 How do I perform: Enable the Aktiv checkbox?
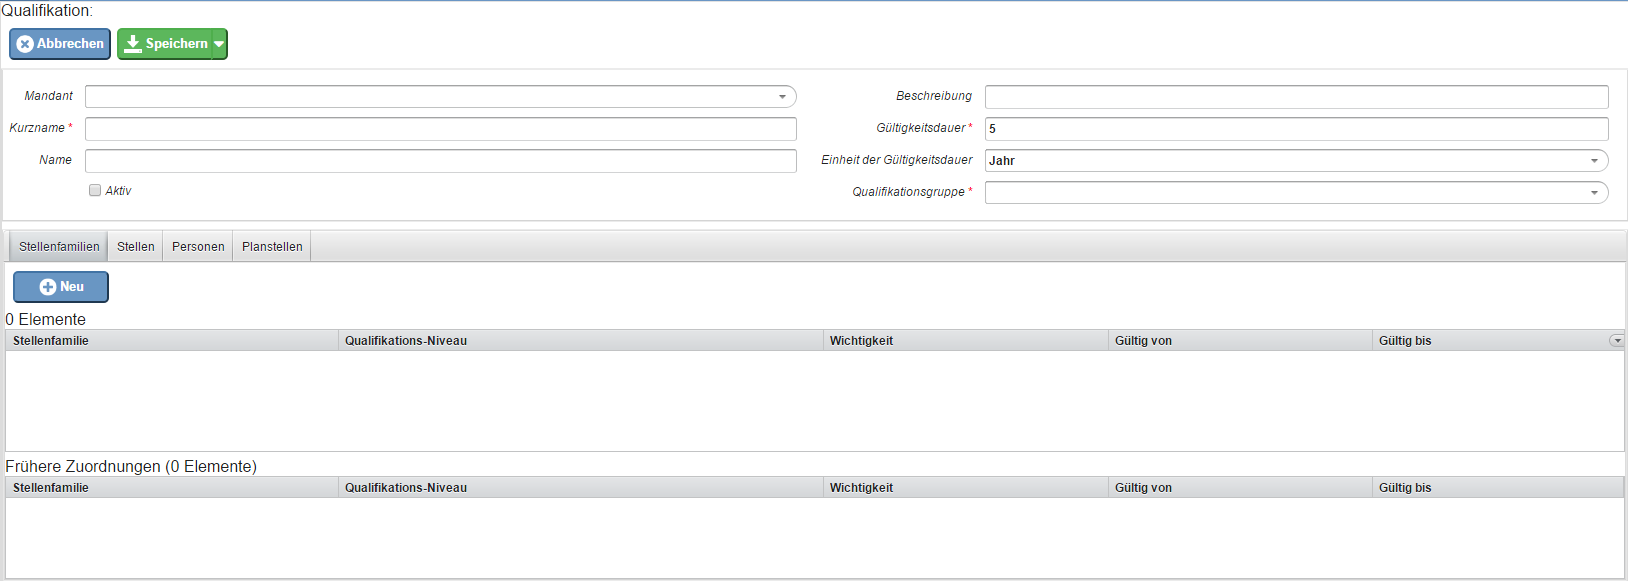point(95,190)
